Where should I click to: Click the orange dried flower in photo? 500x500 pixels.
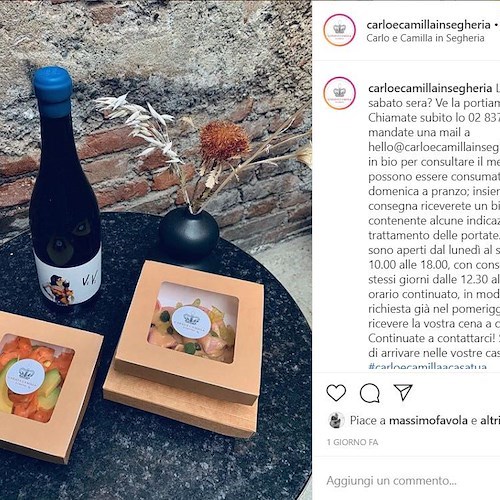click(224, 142)
